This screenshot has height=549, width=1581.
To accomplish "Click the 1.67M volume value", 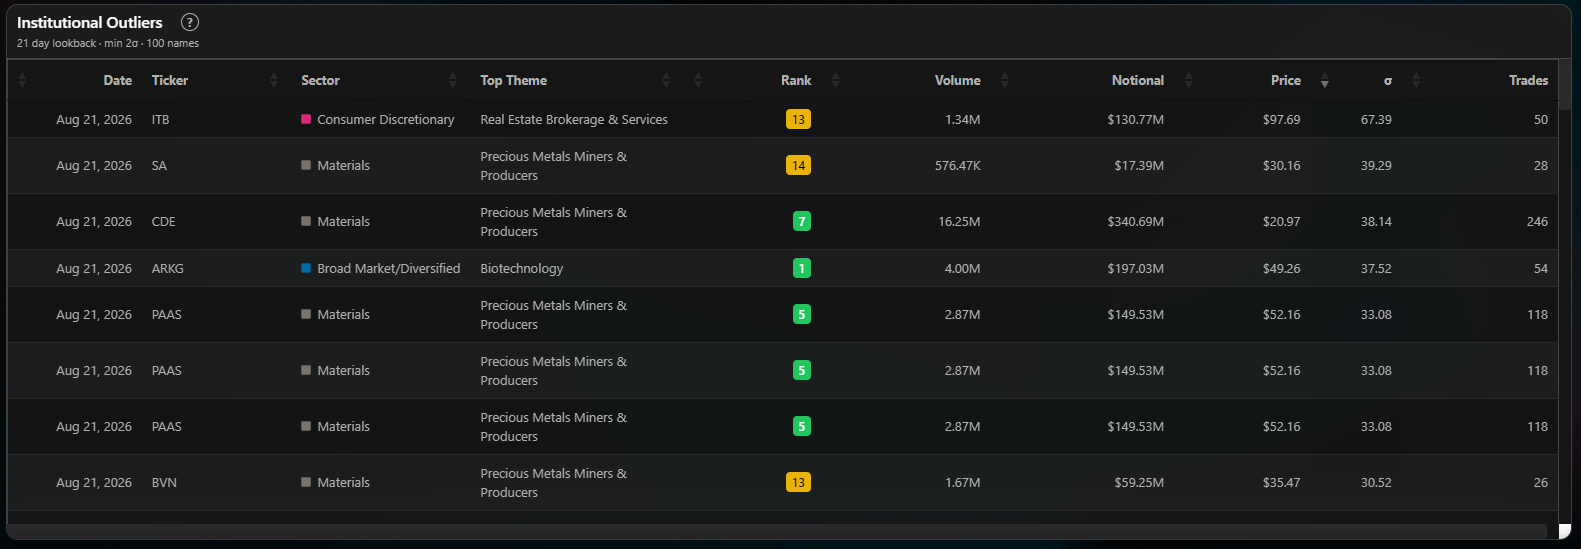I will coord(962,482).
